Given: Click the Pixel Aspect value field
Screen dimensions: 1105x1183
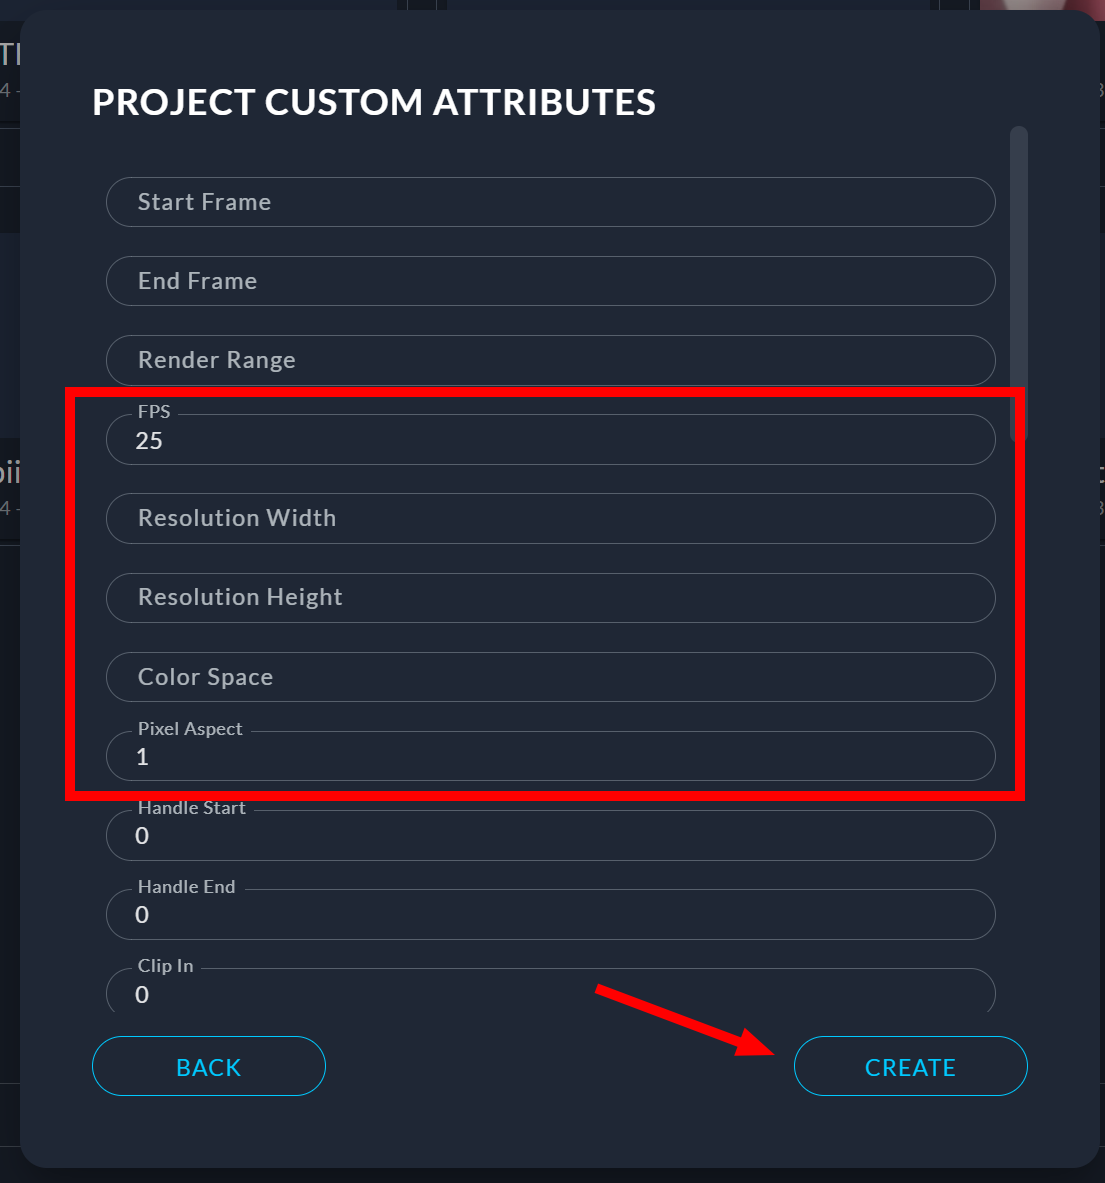Looking at the screenshot, I should (x=550, y=757).
